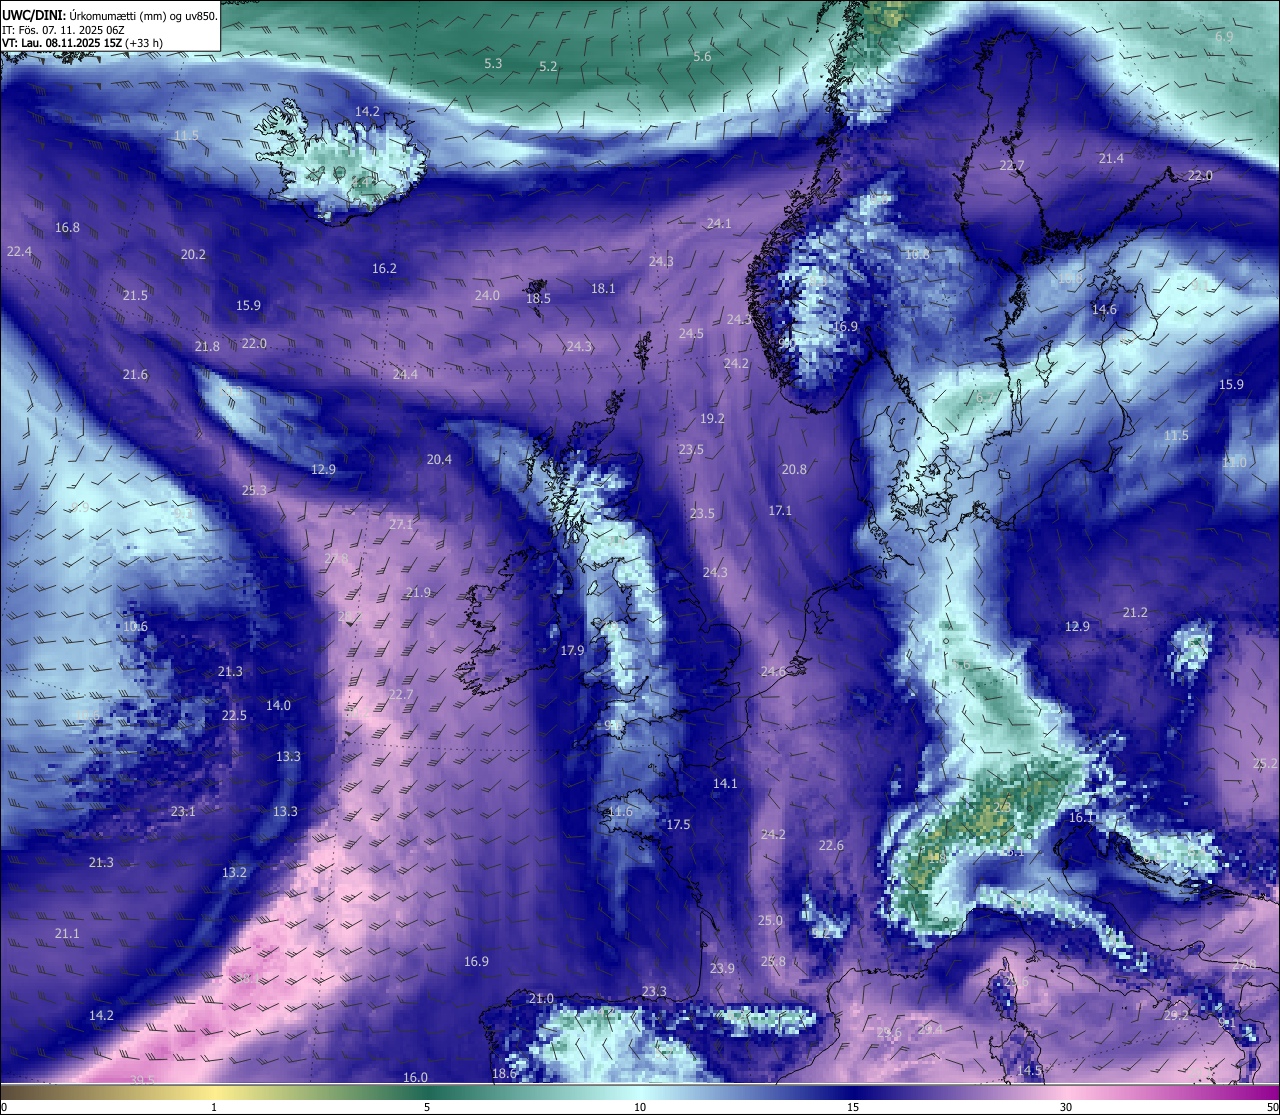Screen dimensions: 1280x1115
Task: Click the 21.2 value over eastern Europe
Action: tap(1135, 613)
